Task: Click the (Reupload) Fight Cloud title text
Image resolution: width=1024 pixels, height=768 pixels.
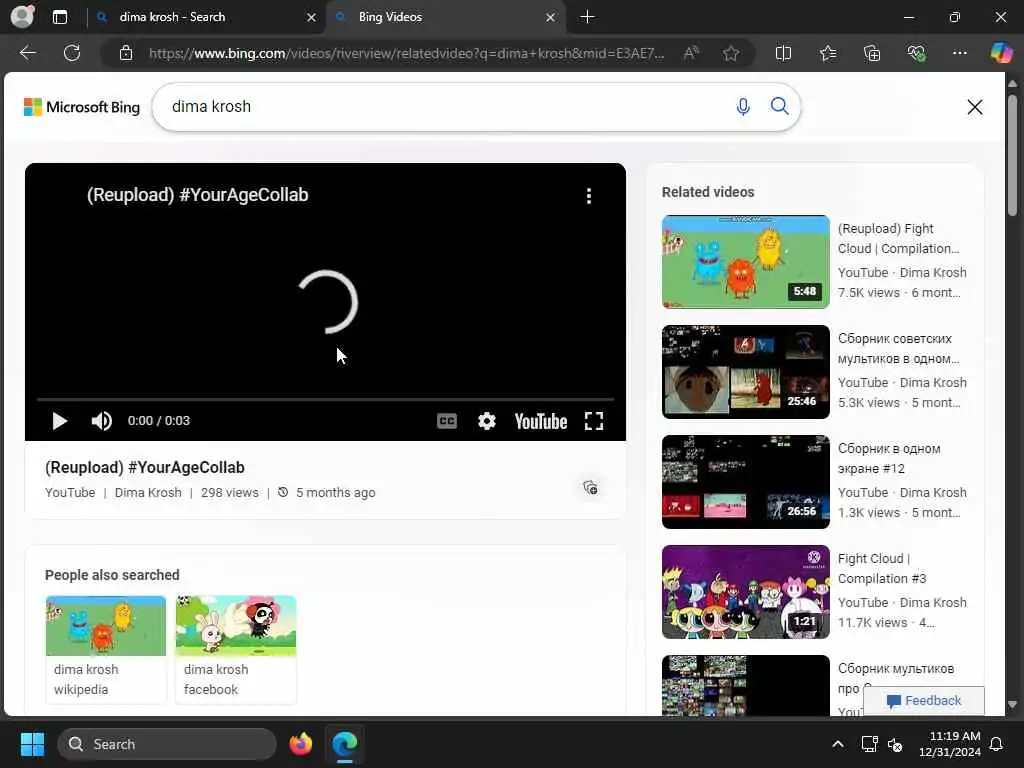Action: coord(899,238)
